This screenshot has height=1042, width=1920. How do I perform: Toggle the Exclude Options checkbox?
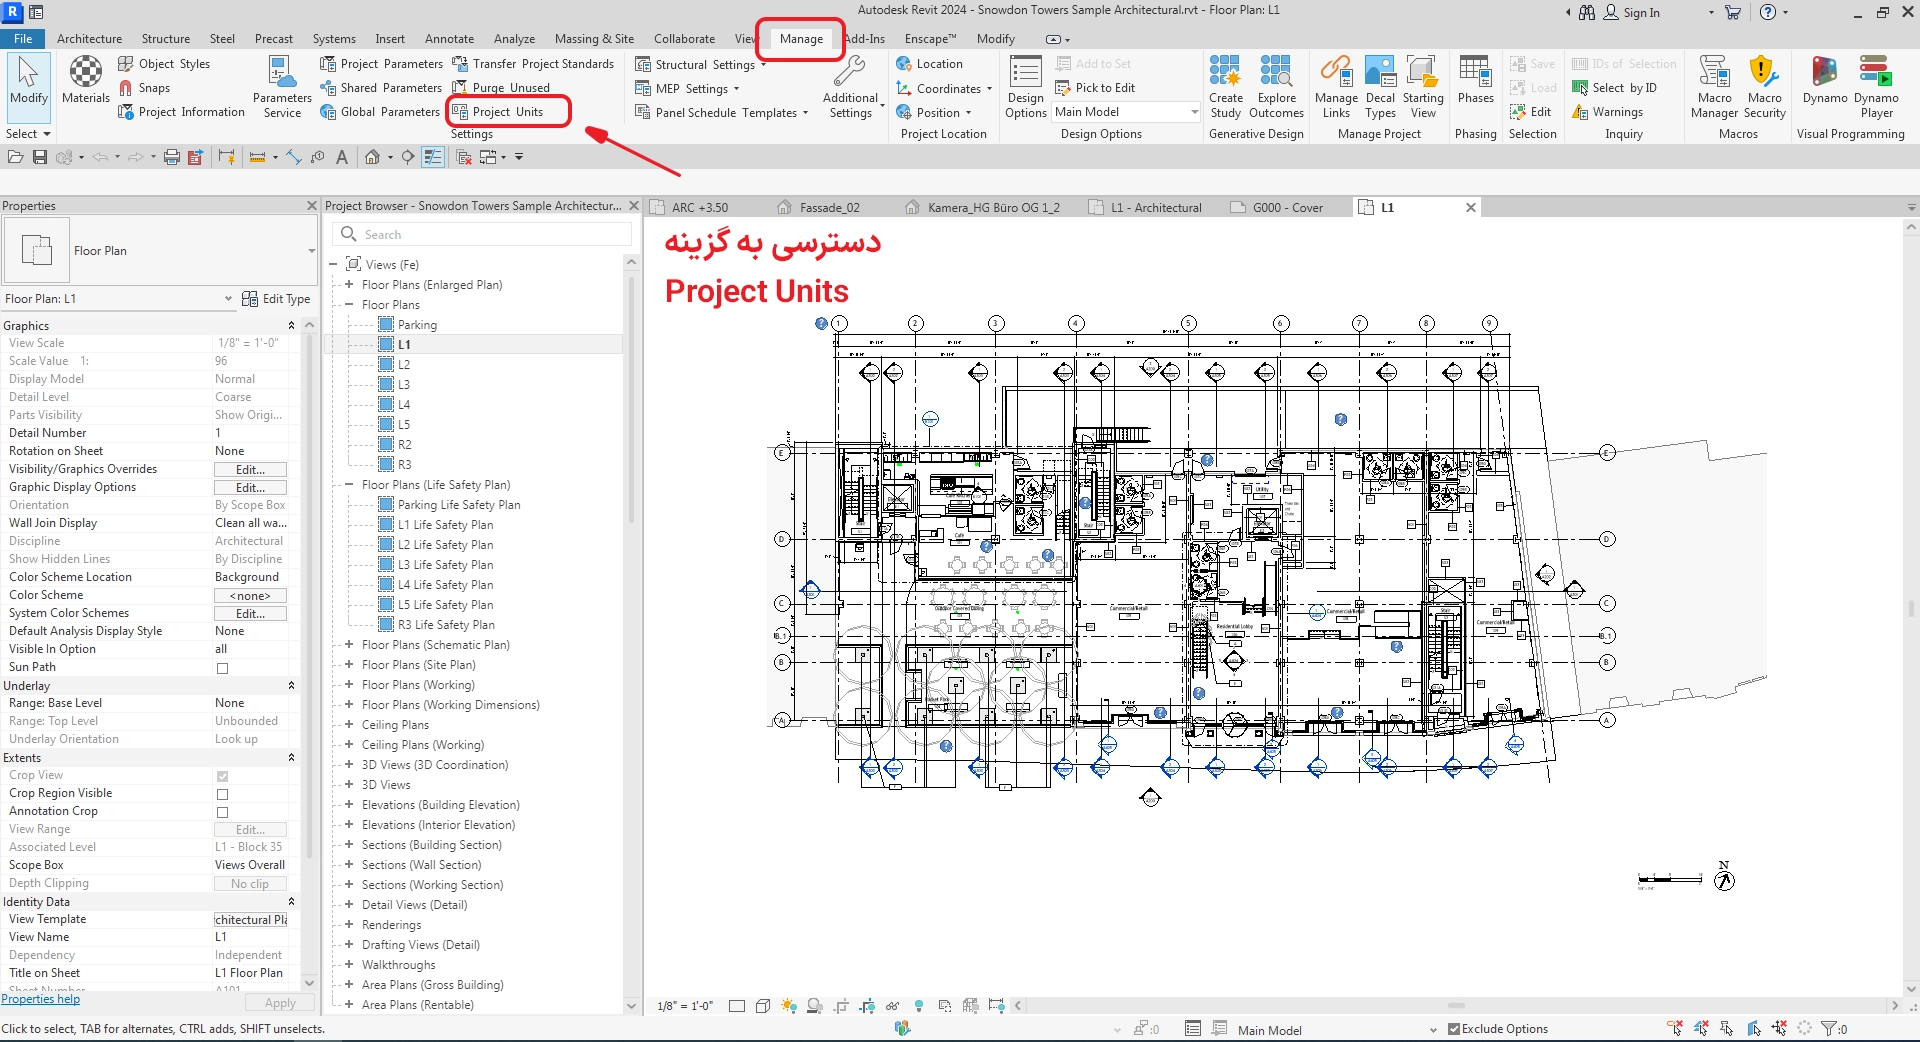tap(1454, 1029)
